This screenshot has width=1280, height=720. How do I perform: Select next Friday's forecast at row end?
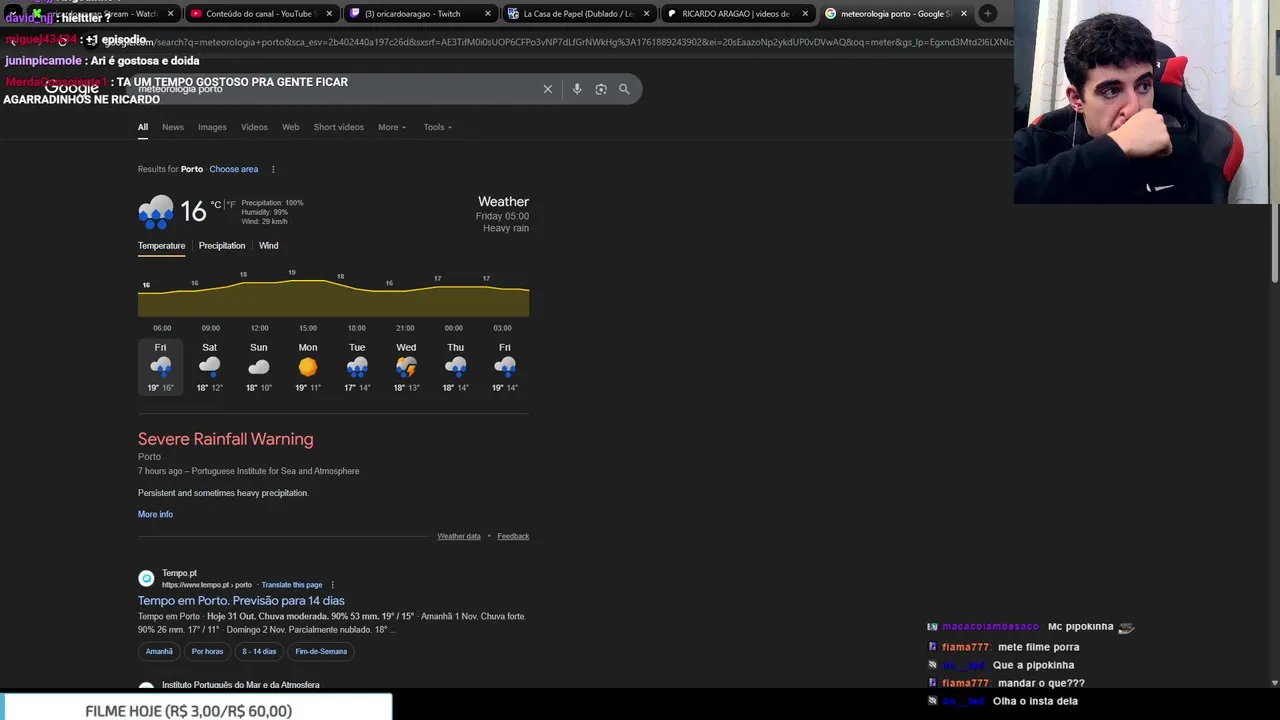tap(505, 367)
